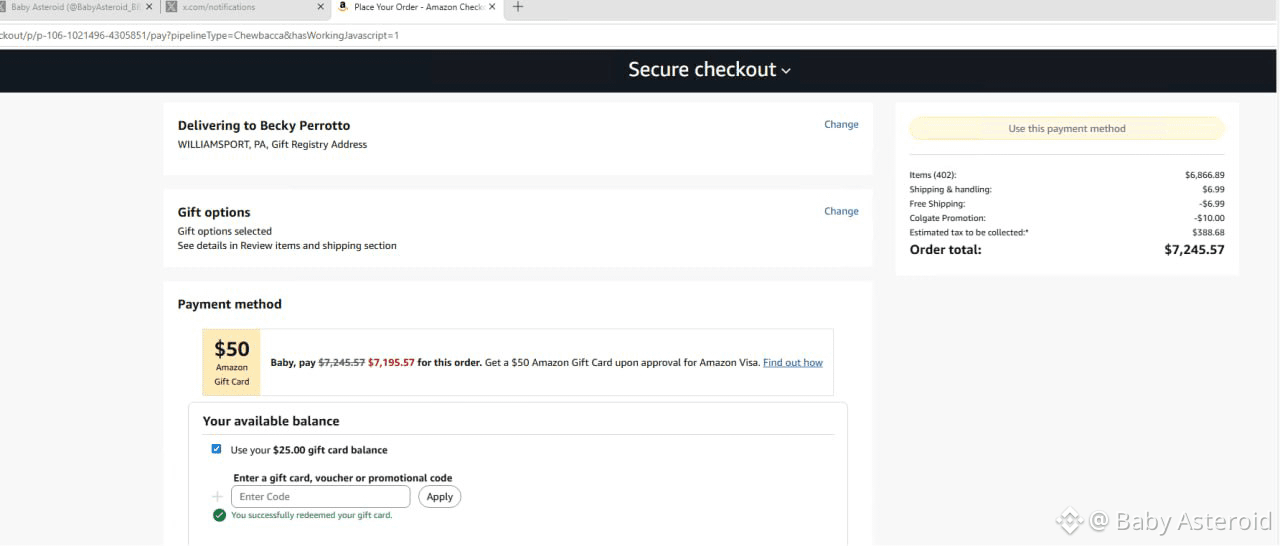
Task: Click the green success checkmark icon
Action: tap(219, 515)
